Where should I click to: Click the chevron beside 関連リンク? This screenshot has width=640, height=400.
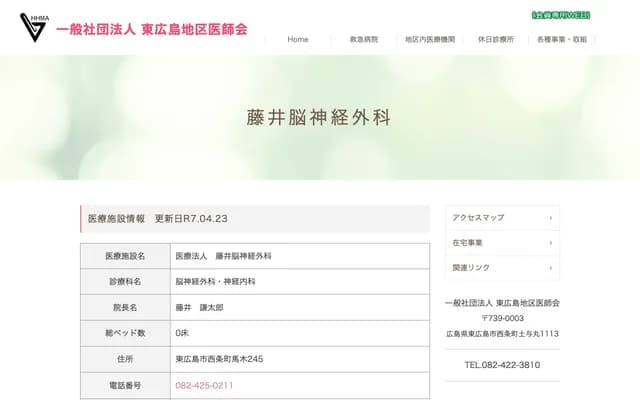point(551,268)
